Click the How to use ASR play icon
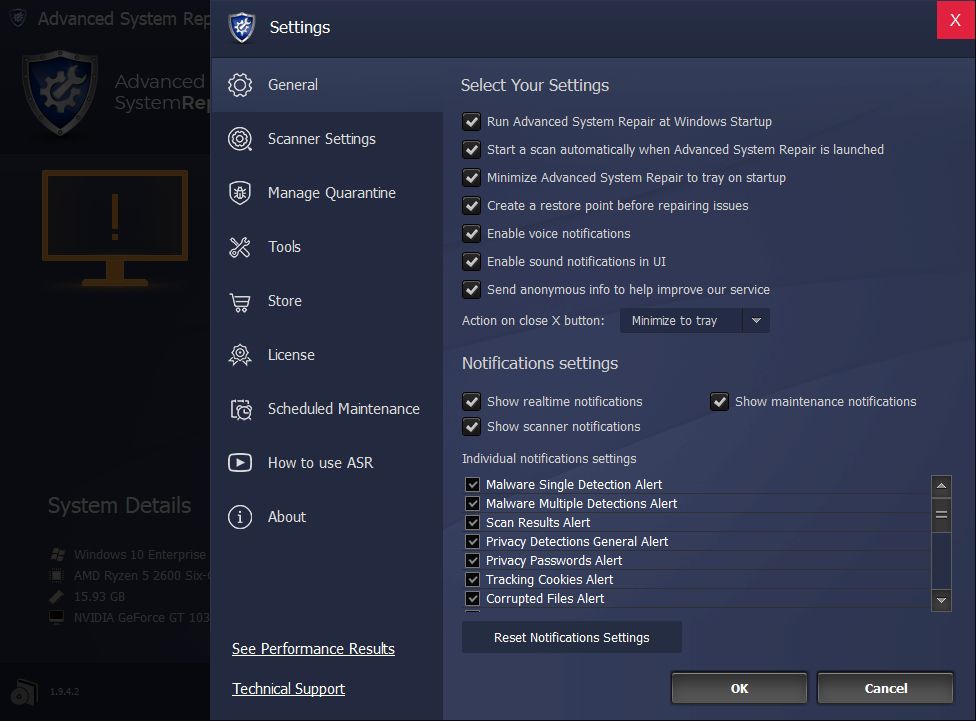The width and height of the screenshot is (976, 721). click(240, 463)
